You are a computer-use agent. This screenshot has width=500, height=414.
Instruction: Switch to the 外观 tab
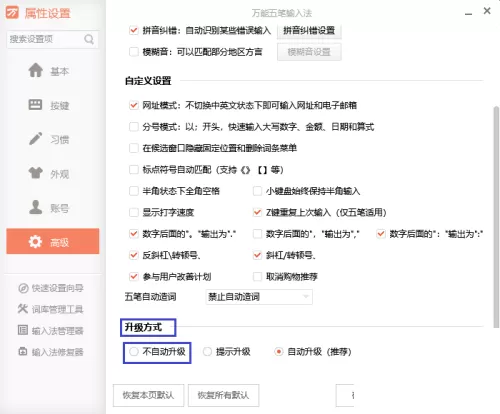coord(53,173)
